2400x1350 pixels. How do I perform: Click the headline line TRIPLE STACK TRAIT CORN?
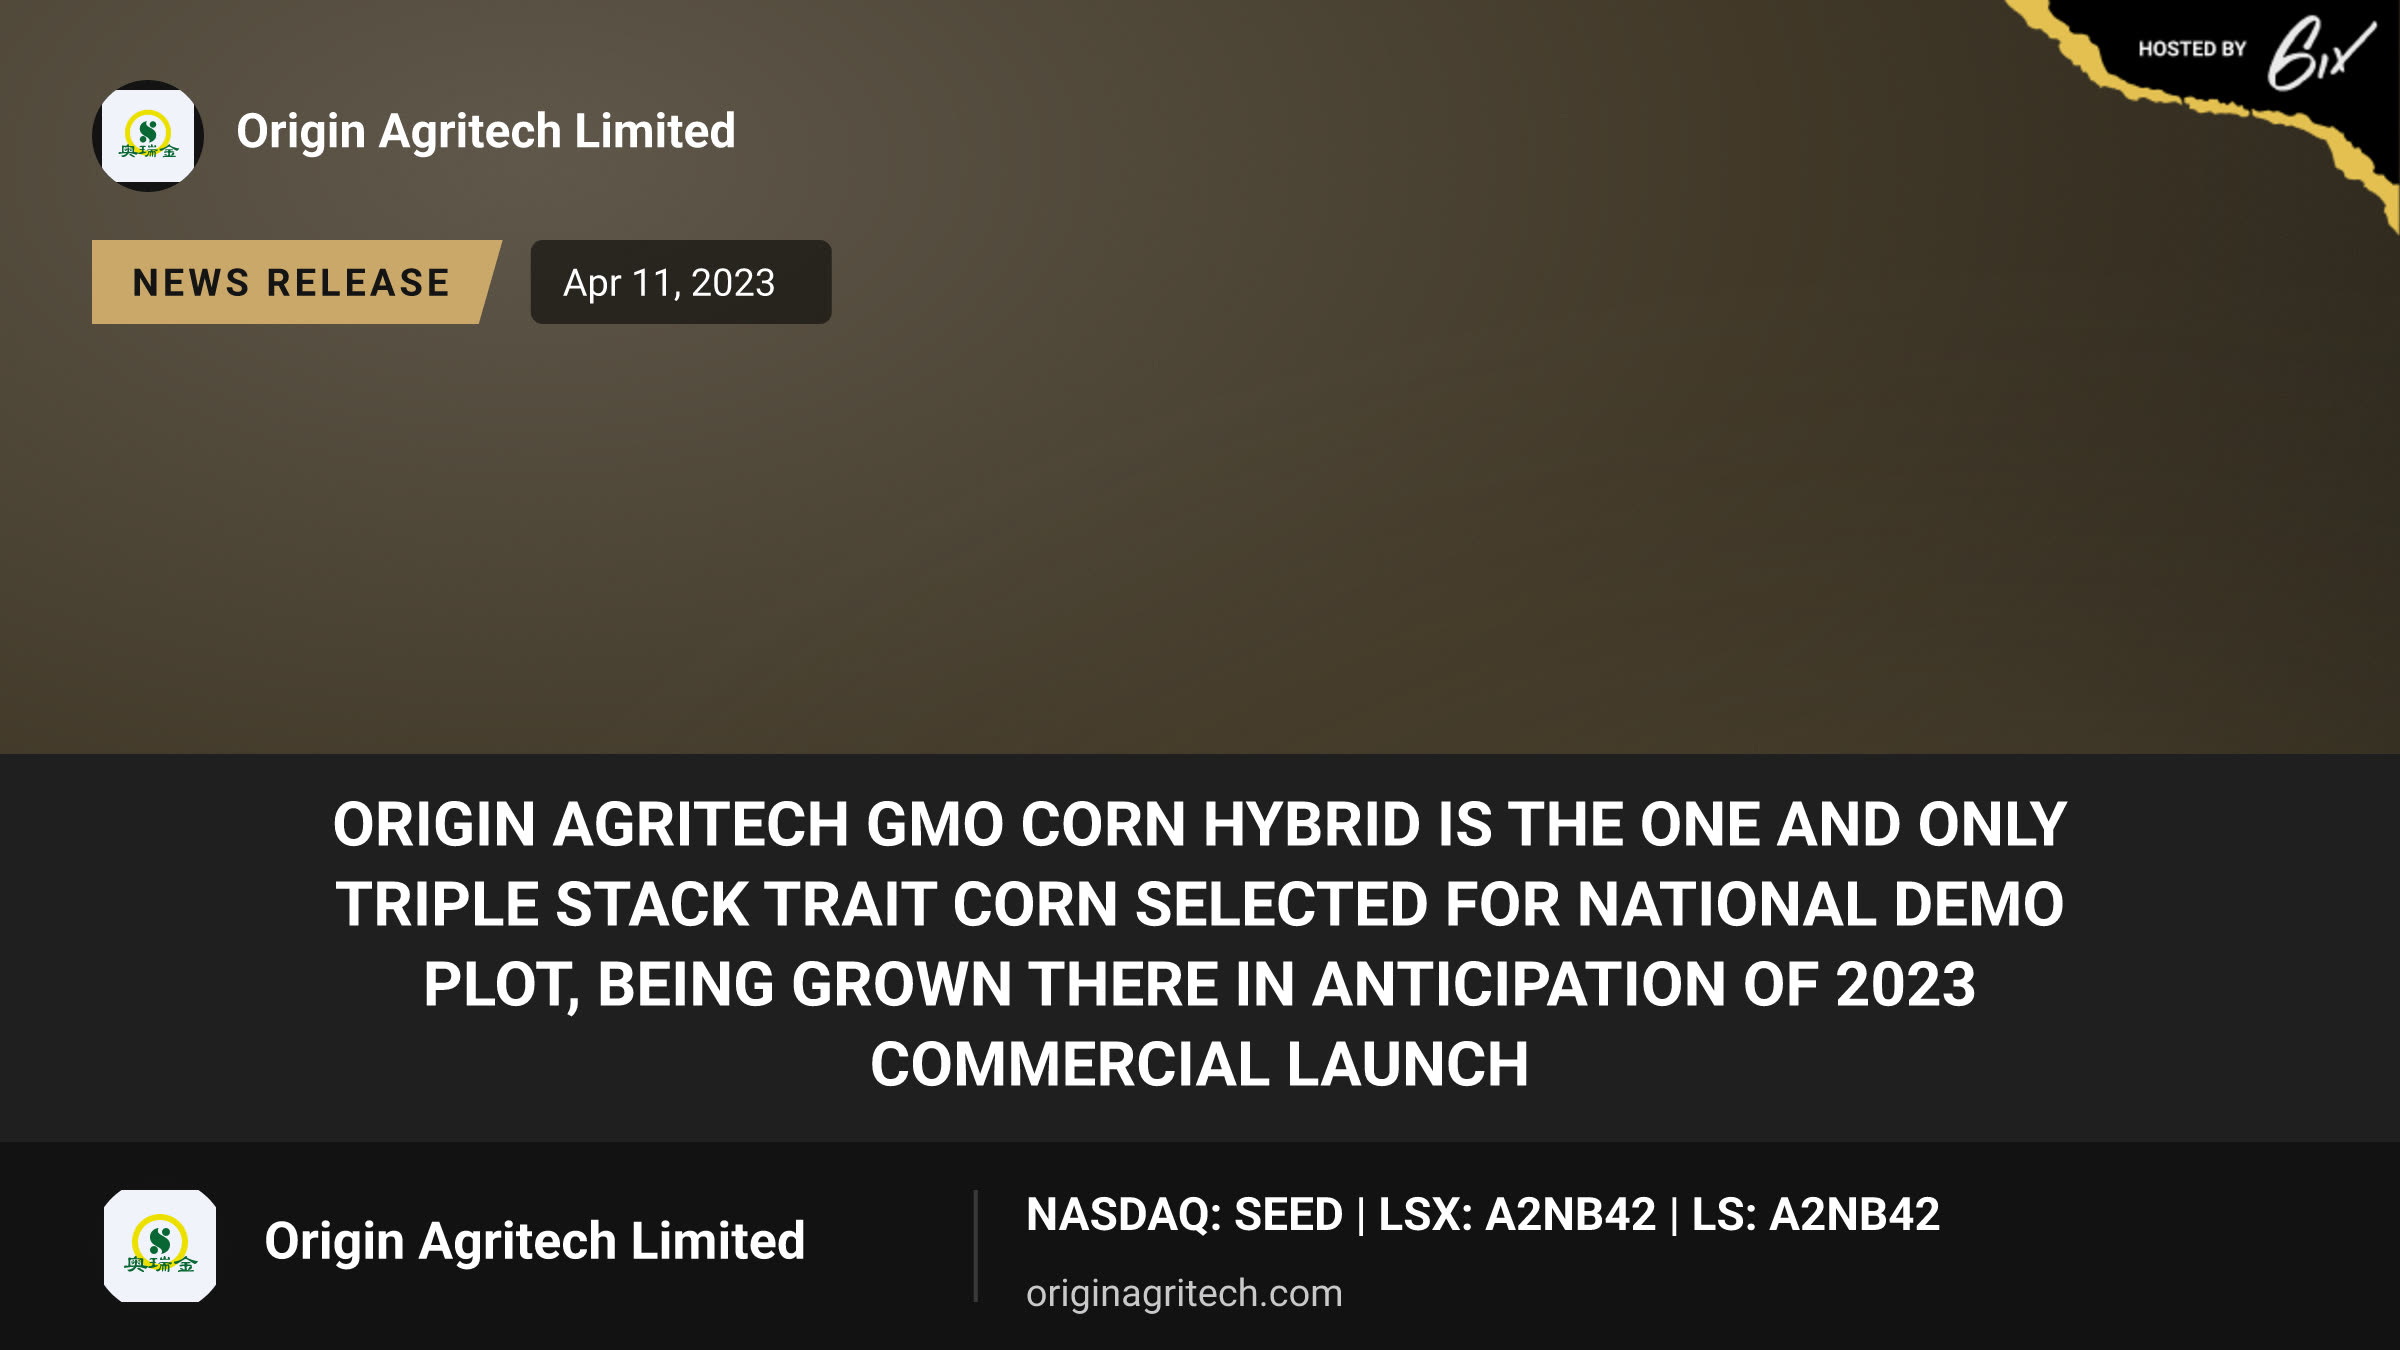(1200, 904)
